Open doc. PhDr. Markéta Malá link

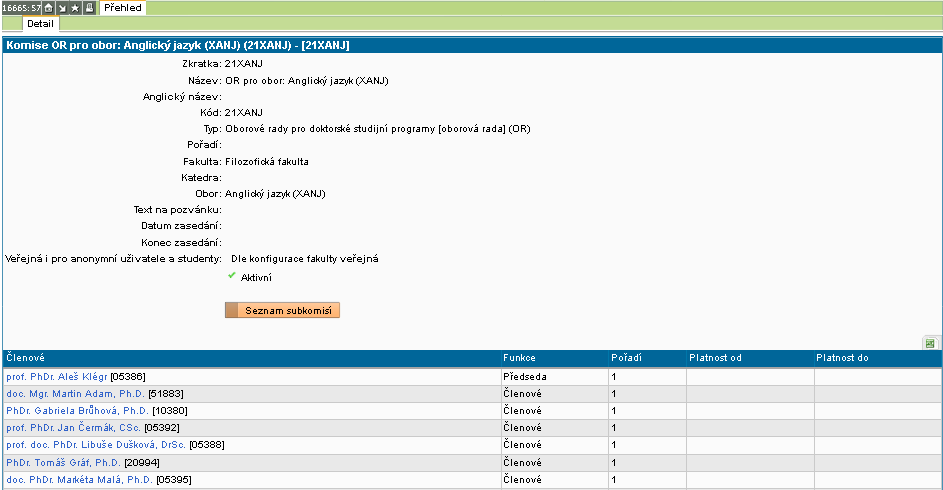click(80, 479)
